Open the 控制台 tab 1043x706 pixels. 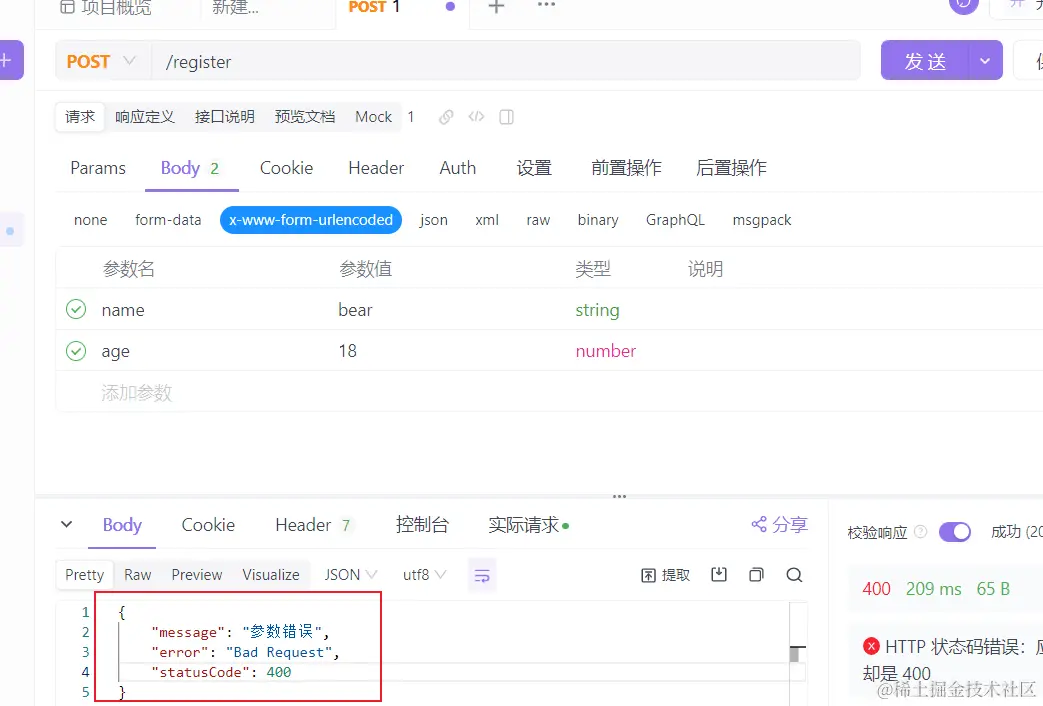click(422, 525)
